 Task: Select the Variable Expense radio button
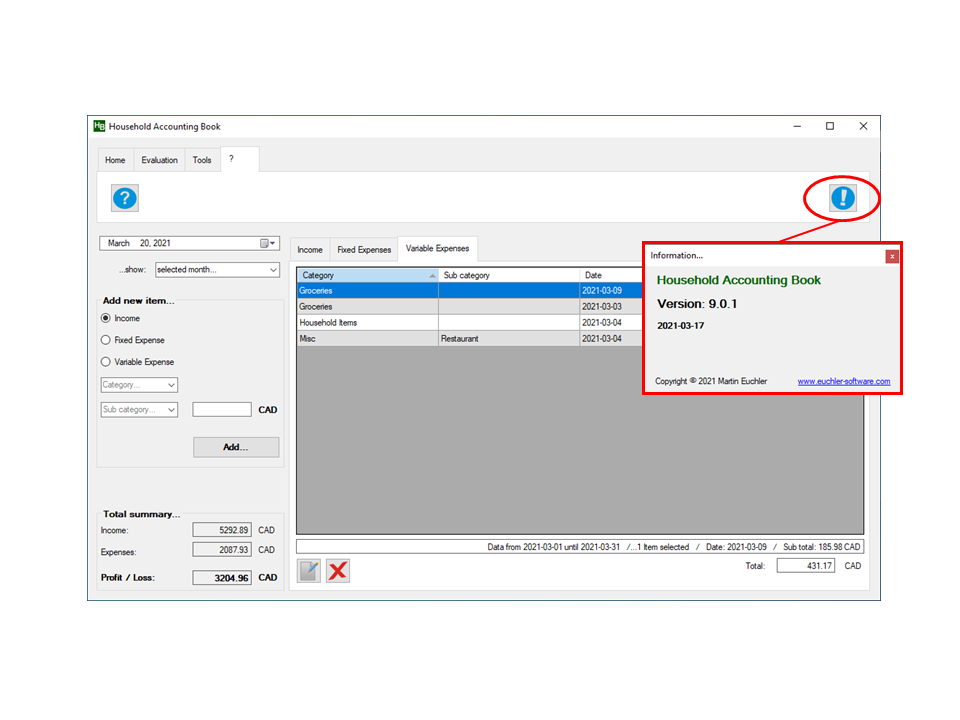click(x=106, y=362)
